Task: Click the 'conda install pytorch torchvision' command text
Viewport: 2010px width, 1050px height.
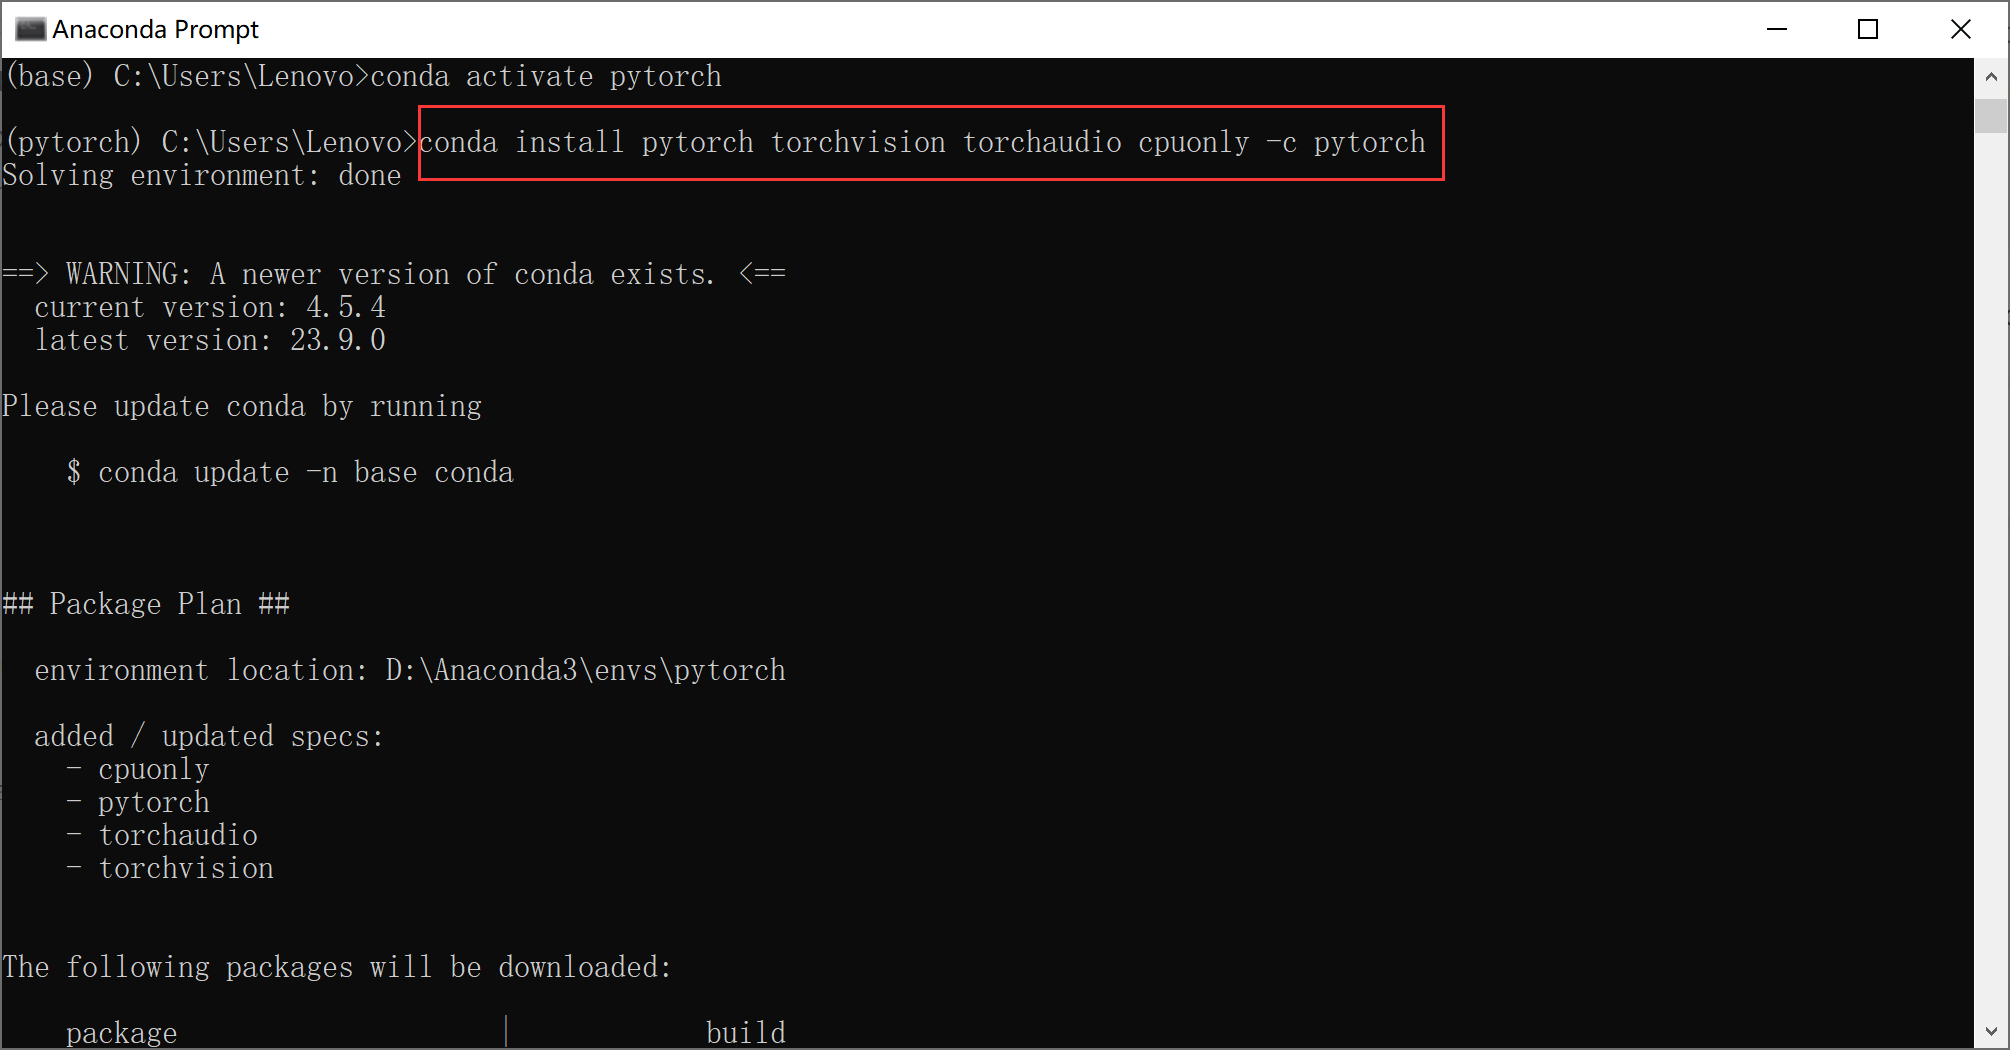Action: (922, 142)
